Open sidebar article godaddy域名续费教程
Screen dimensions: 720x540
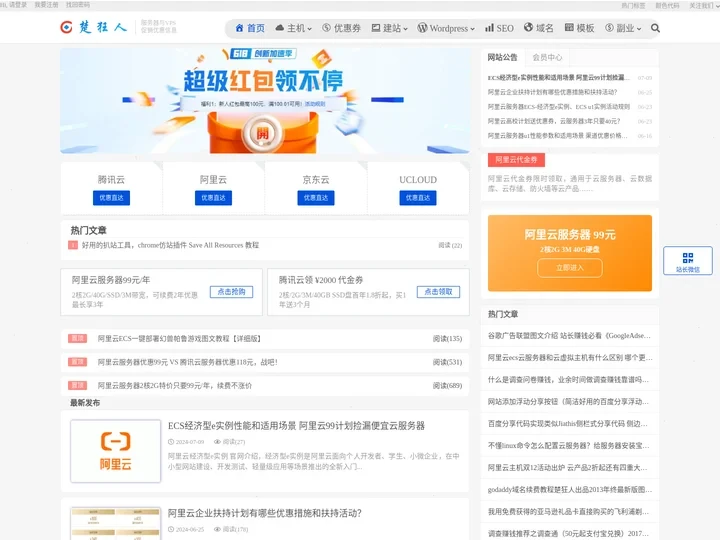(569, 490)
